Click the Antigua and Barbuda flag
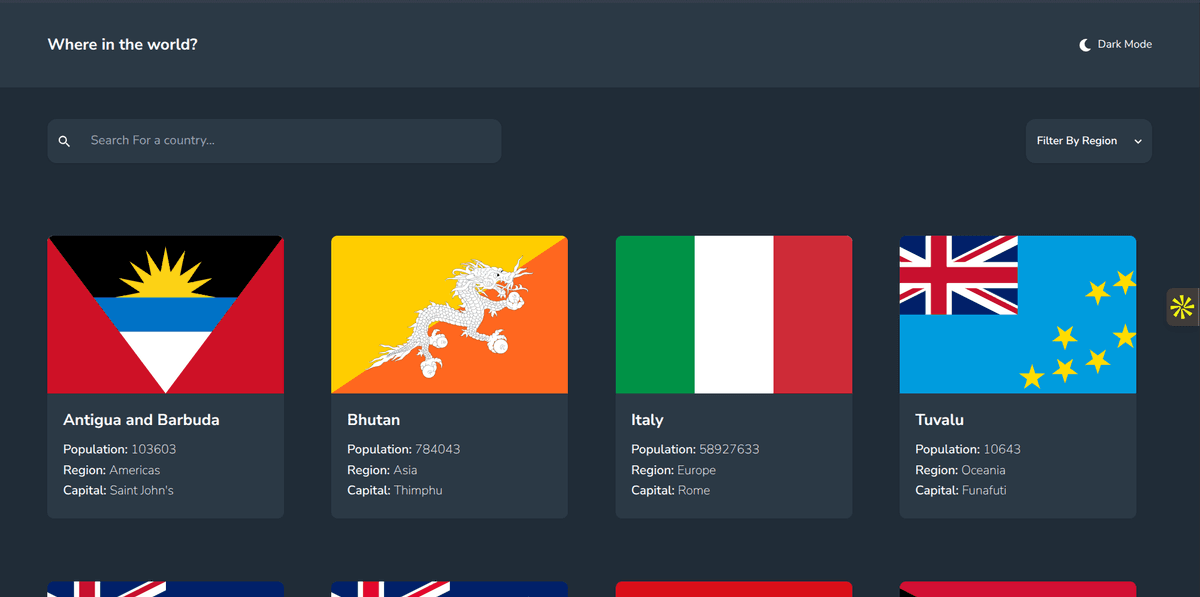Screen dimensions: 1200x597 (x=165, y=313)
